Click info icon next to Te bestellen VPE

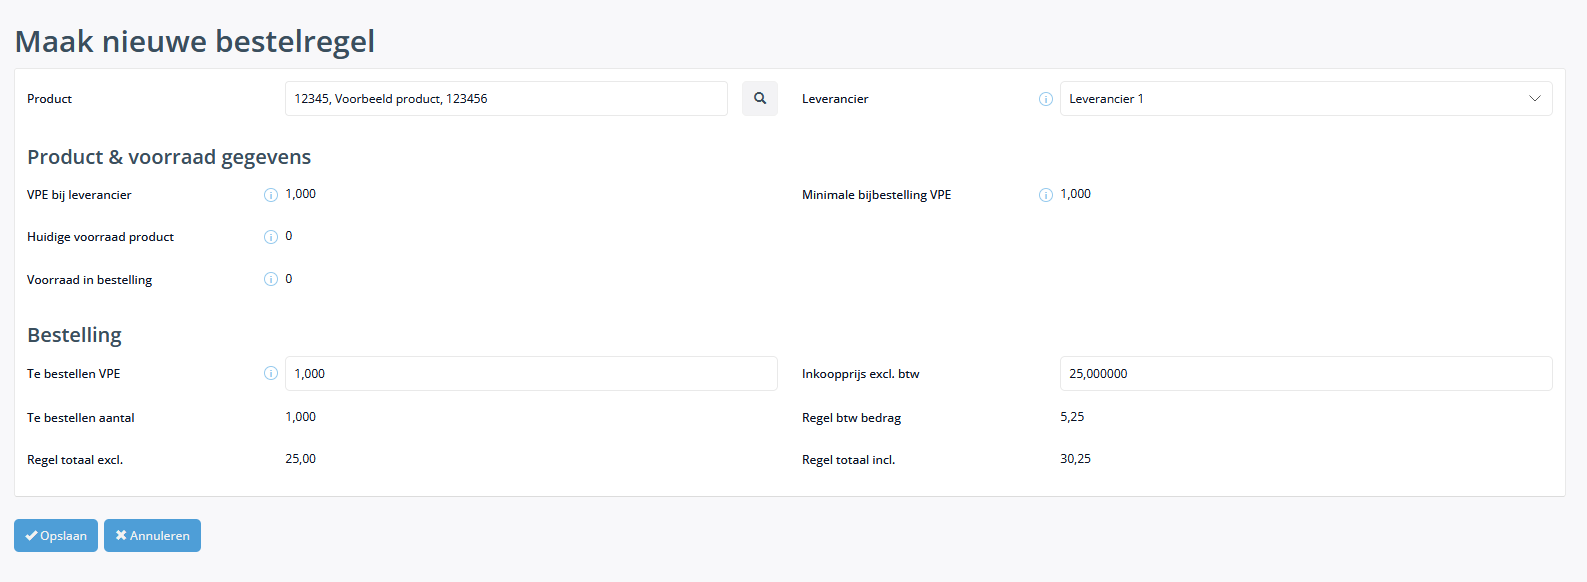271,373
